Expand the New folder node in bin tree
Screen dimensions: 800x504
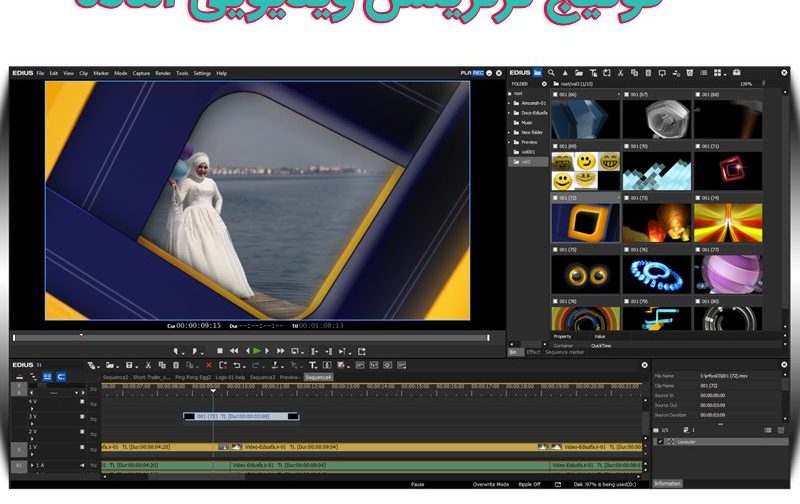point(509,132)
